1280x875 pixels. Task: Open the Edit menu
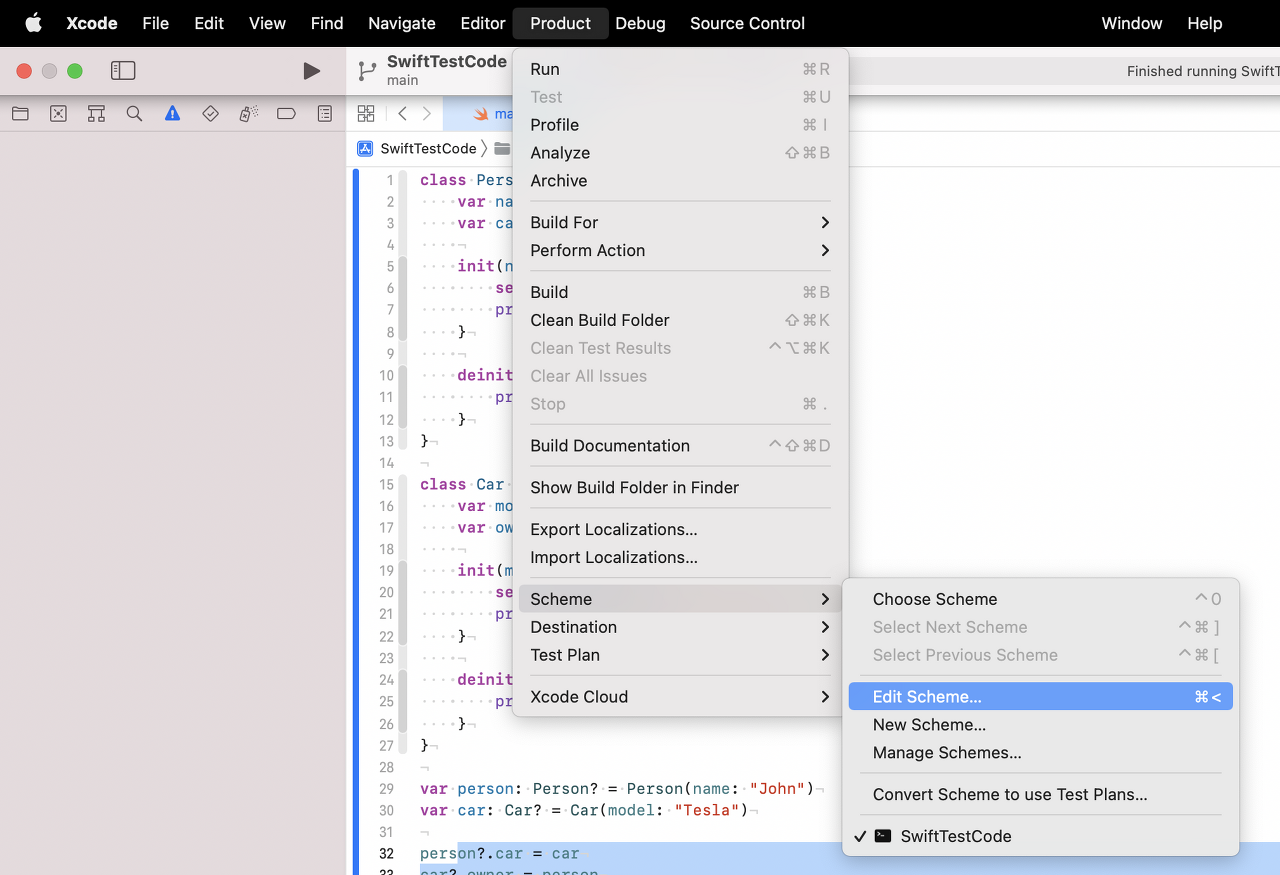209,23
